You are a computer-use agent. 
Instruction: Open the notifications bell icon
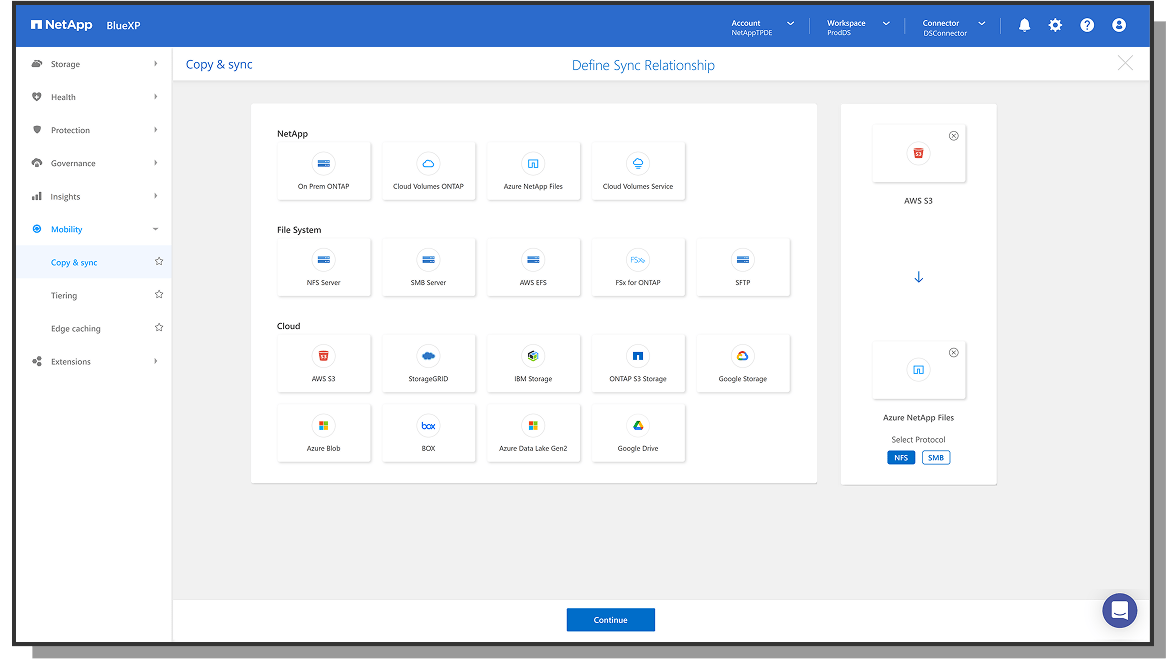click(x=1024, y=25)
